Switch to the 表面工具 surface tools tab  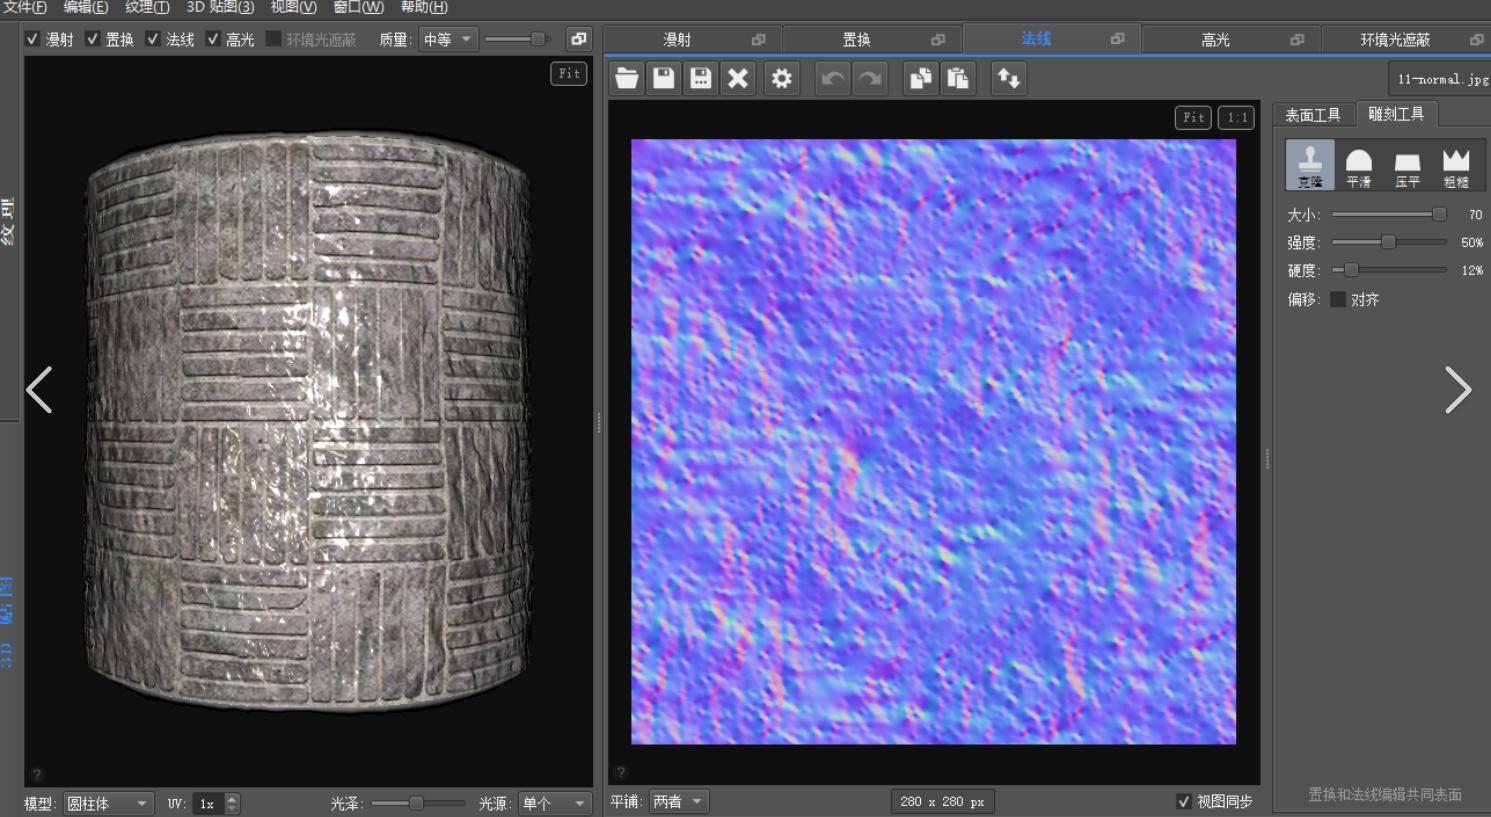click(1313, 115)
